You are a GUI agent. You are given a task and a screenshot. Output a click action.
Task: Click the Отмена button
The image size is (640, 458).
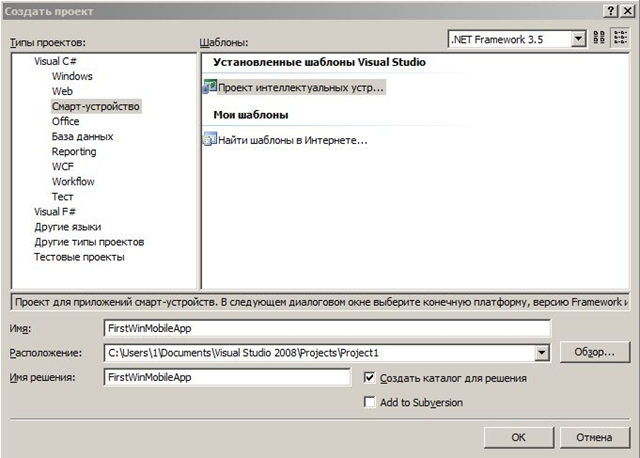tap(594, 437)
